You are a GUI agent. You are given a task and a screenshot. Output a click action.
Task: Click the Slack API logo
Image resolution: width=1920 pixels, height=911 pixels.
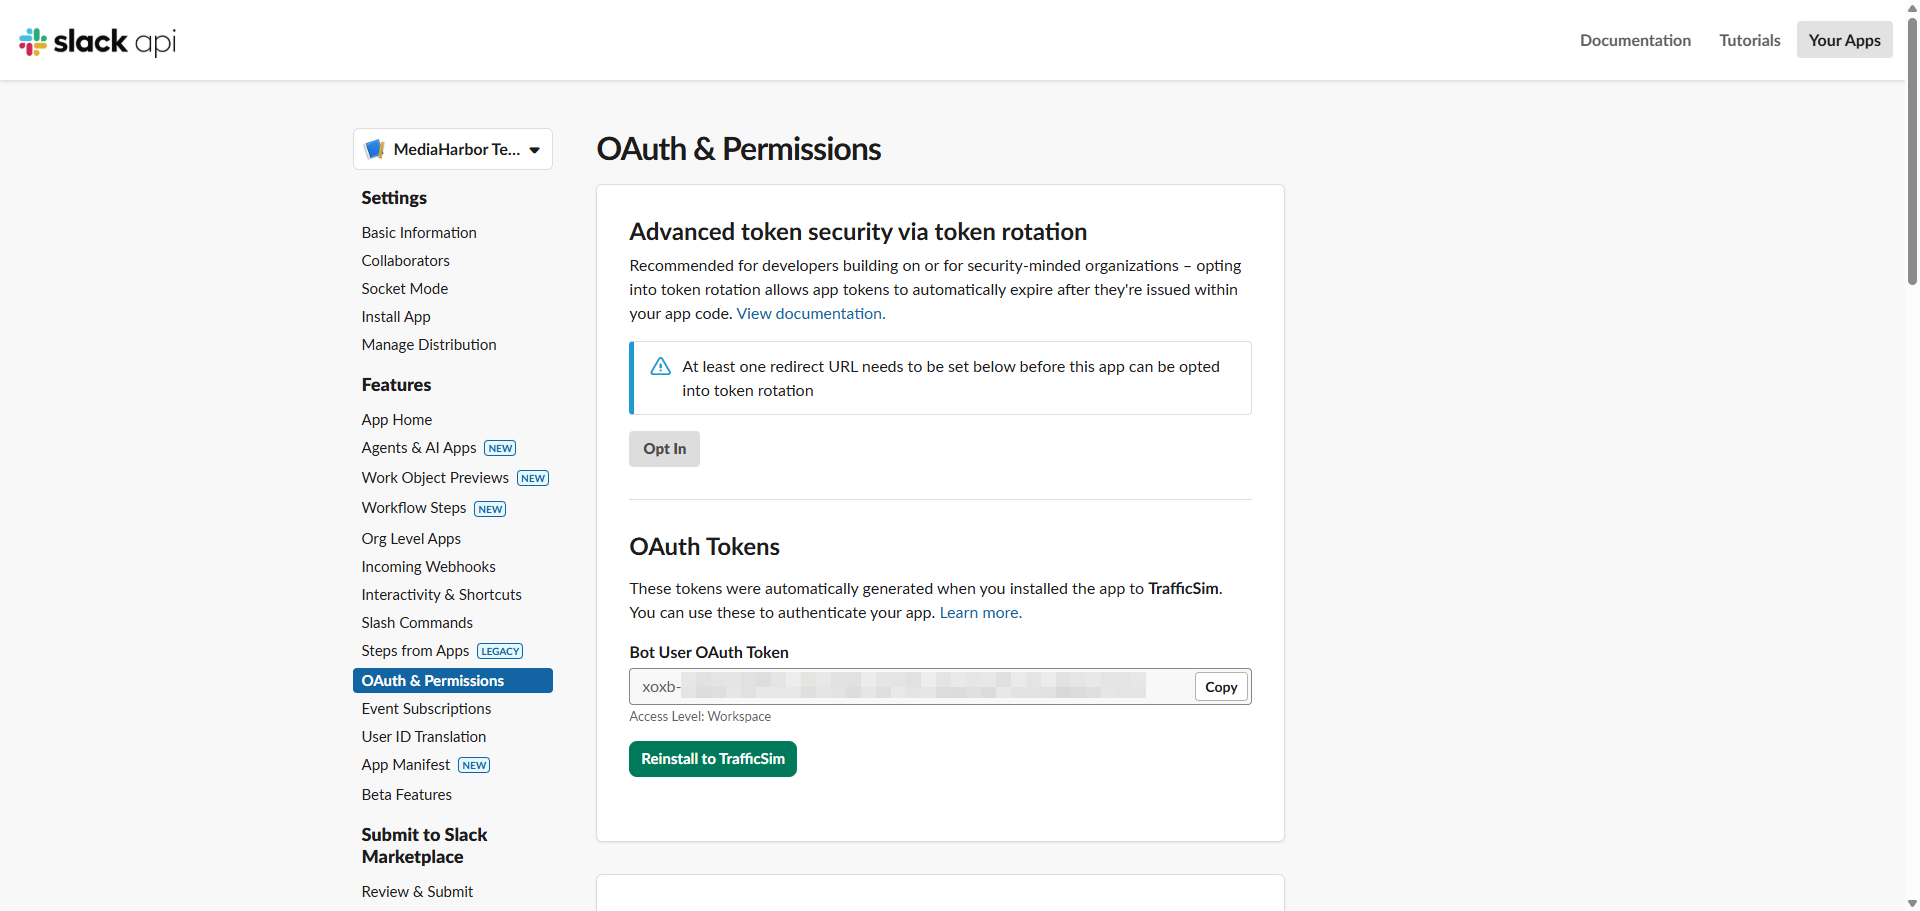[97, 41]
